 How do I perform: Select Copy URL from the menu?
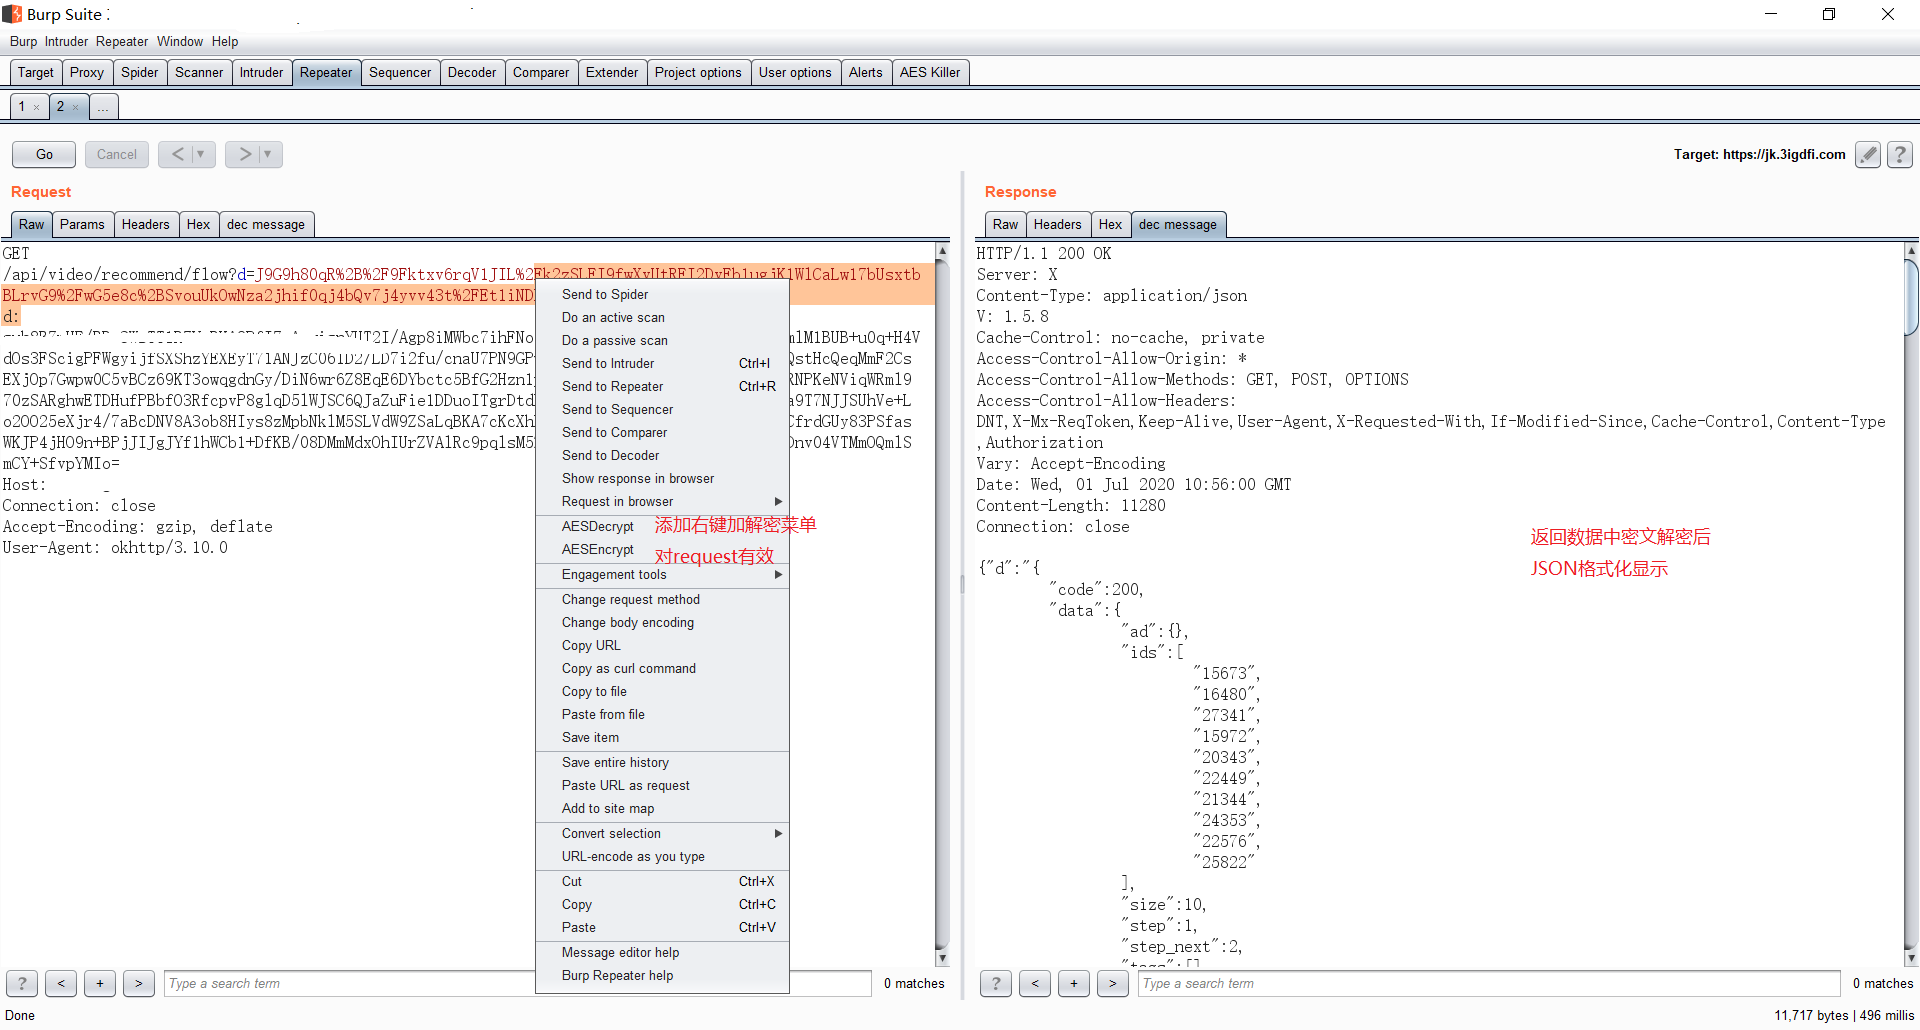[x=662, y=646]
